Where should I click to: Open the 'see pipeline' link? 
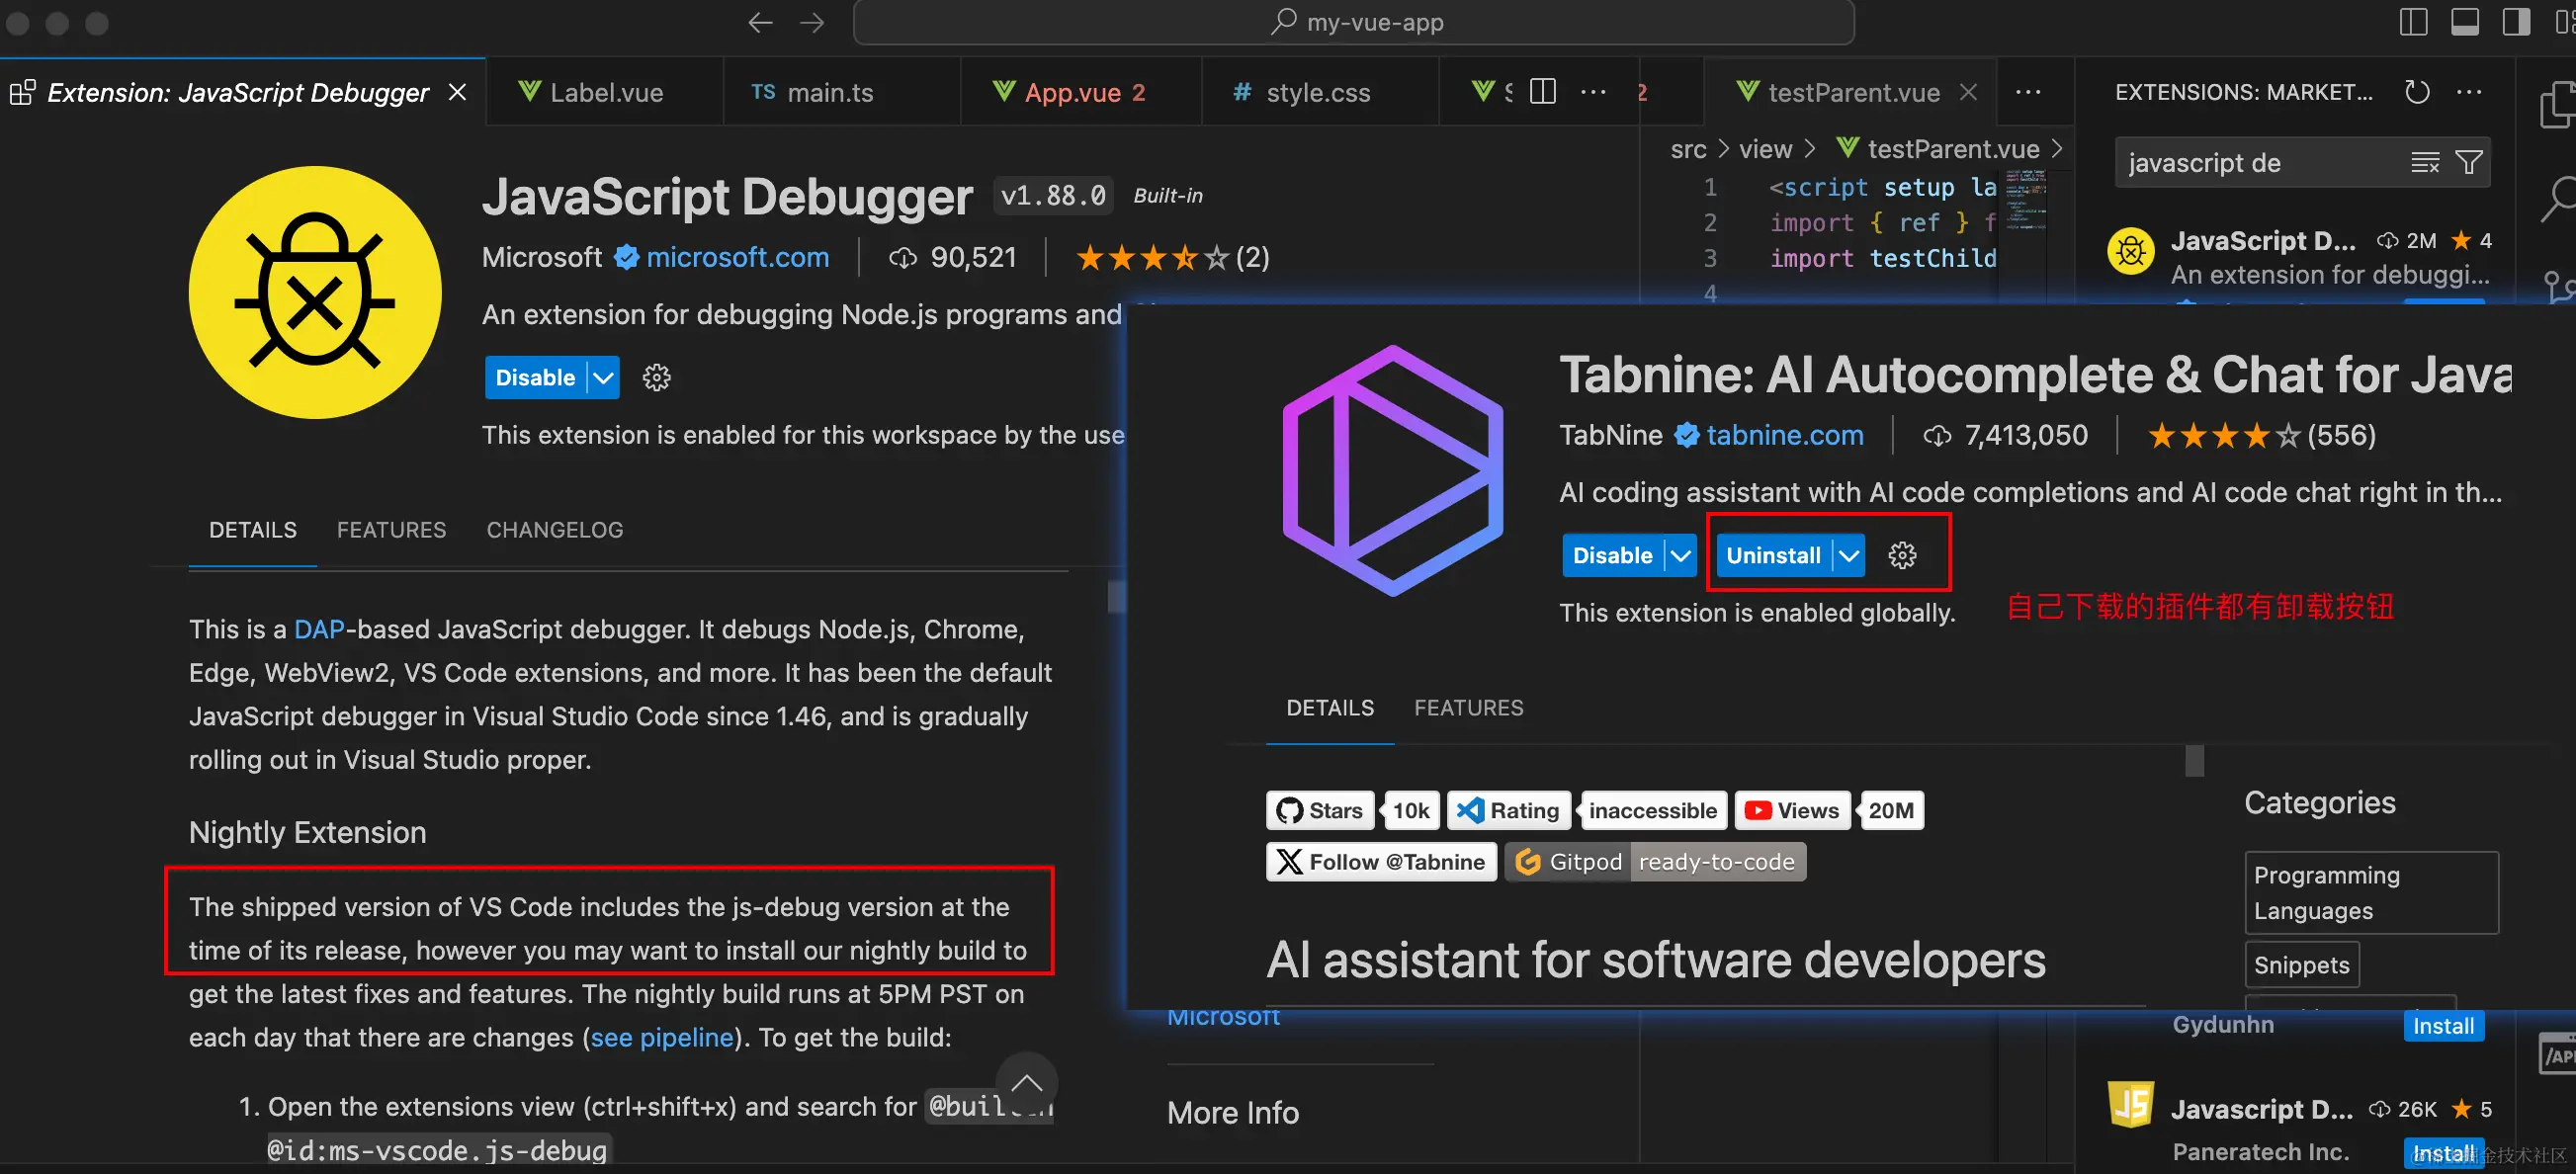tap(661, 1037)
